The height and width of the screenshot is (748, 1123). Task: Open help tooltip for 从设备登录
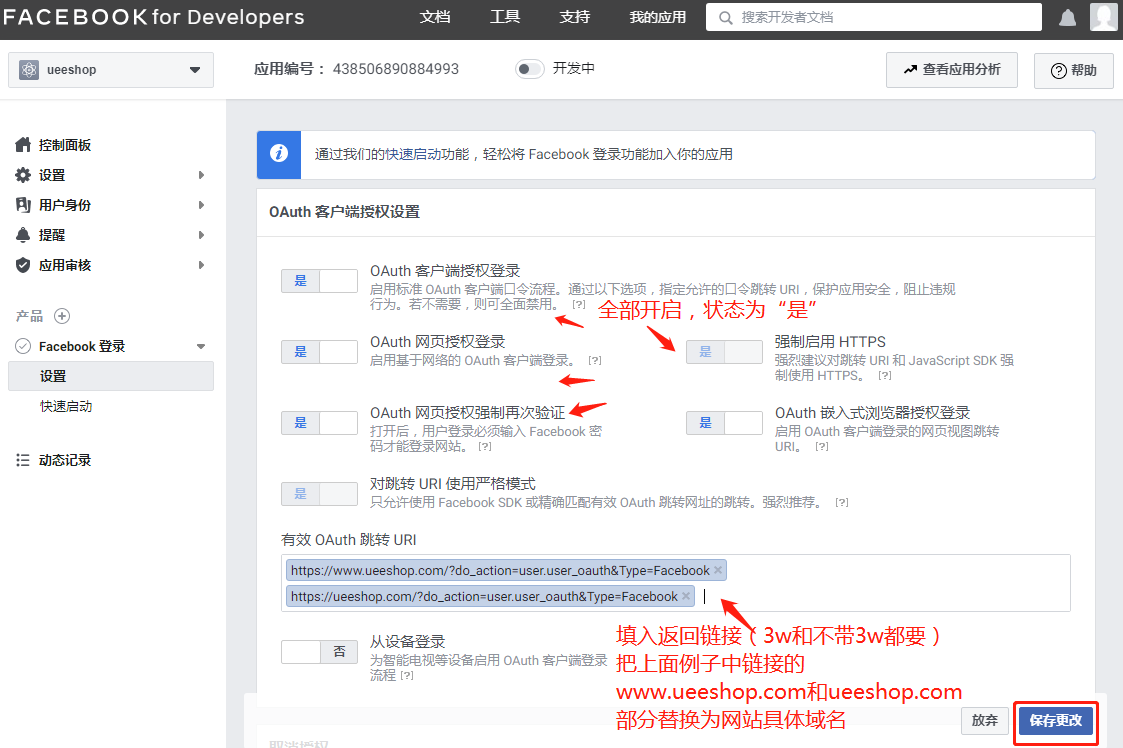(407, 676)
